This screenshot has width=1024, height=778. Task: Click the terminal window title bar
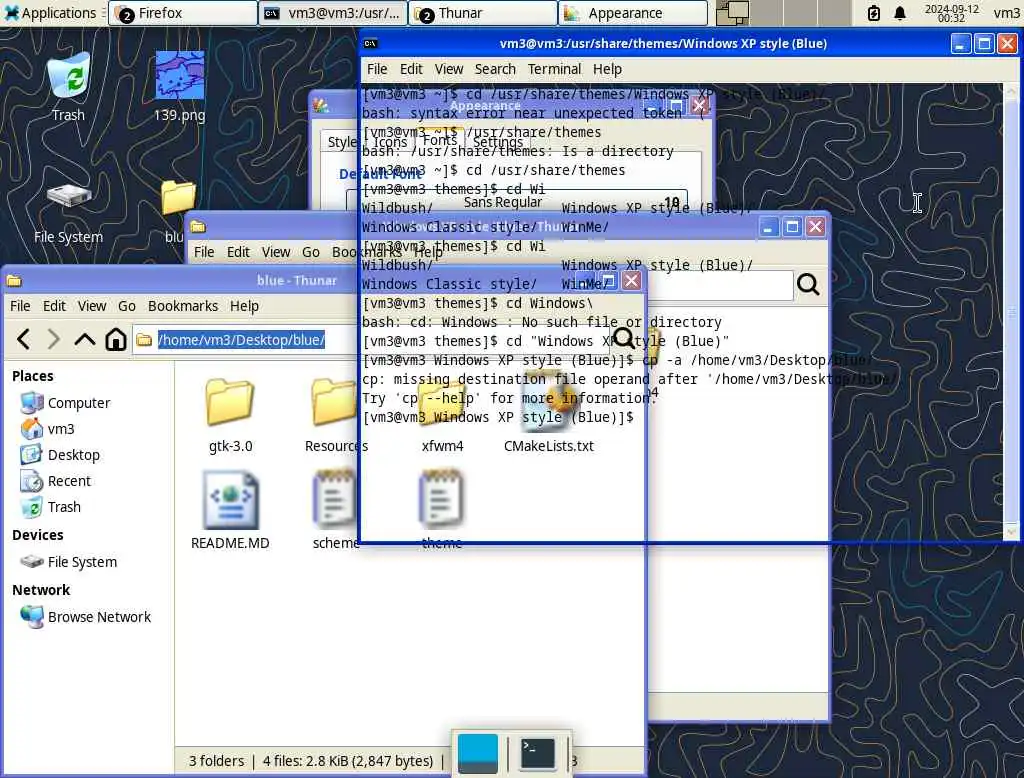pyautogui.click(x=662, y=44)
